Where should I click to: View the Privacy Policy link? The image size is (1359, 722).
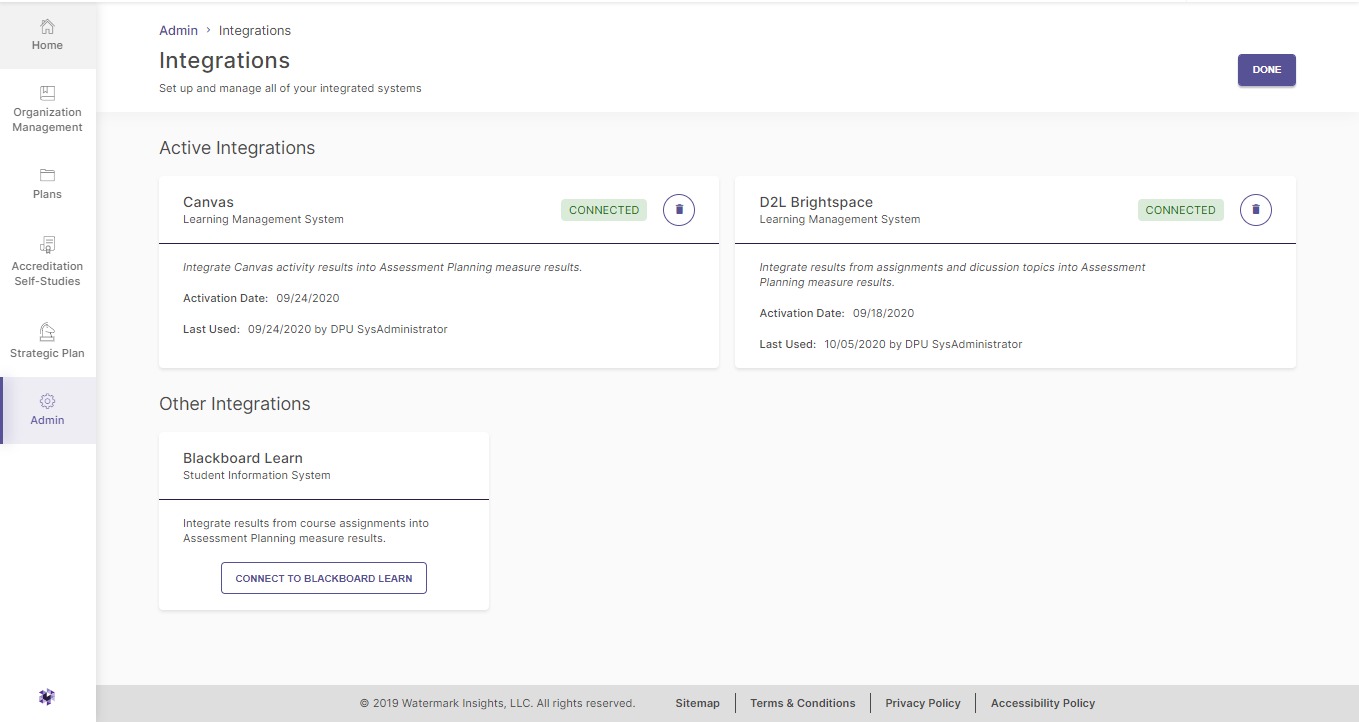[x=922, y=703]
